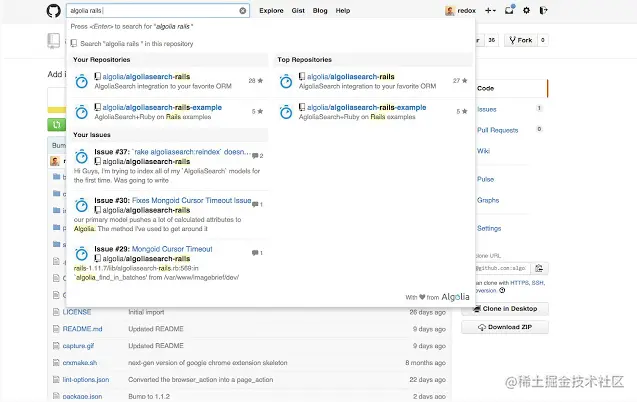Open the redox user profile avatar
Viewport: 637px width, 402px height.
coord(450,11)
